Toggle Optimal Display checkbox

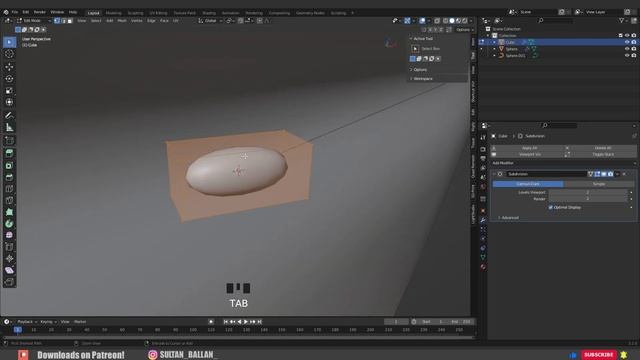[x=551, y=207]
